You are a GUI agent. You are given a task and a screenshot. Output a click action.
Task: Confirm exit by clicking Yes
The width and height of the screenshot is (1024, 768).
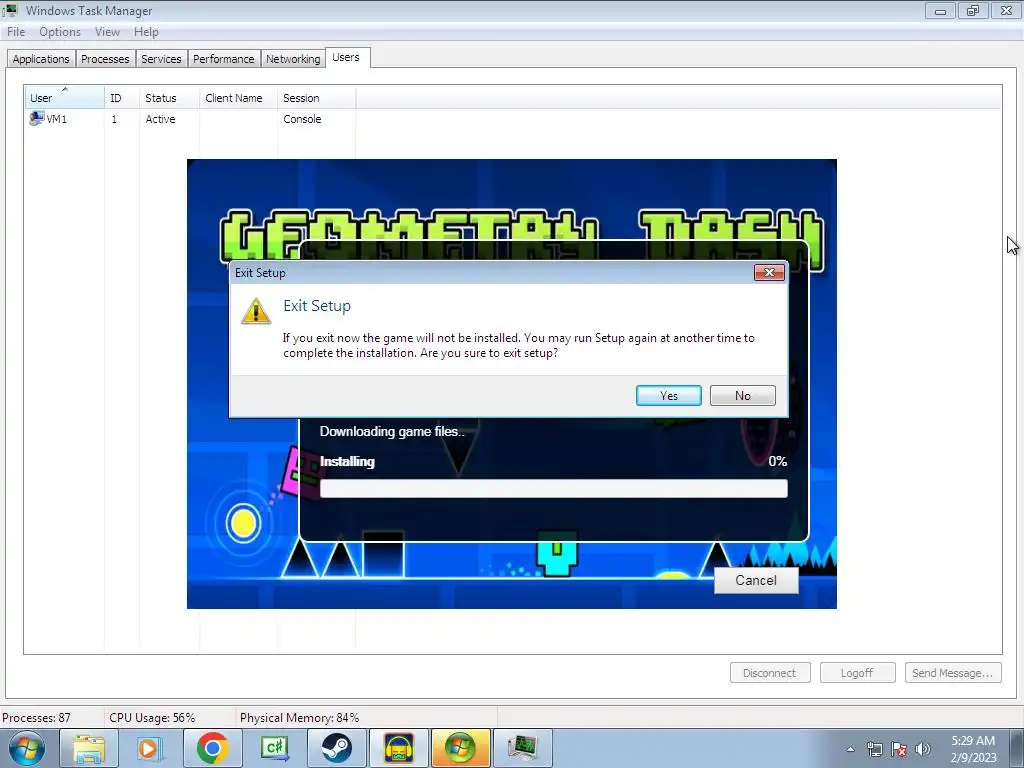click(x=669, y=396)
